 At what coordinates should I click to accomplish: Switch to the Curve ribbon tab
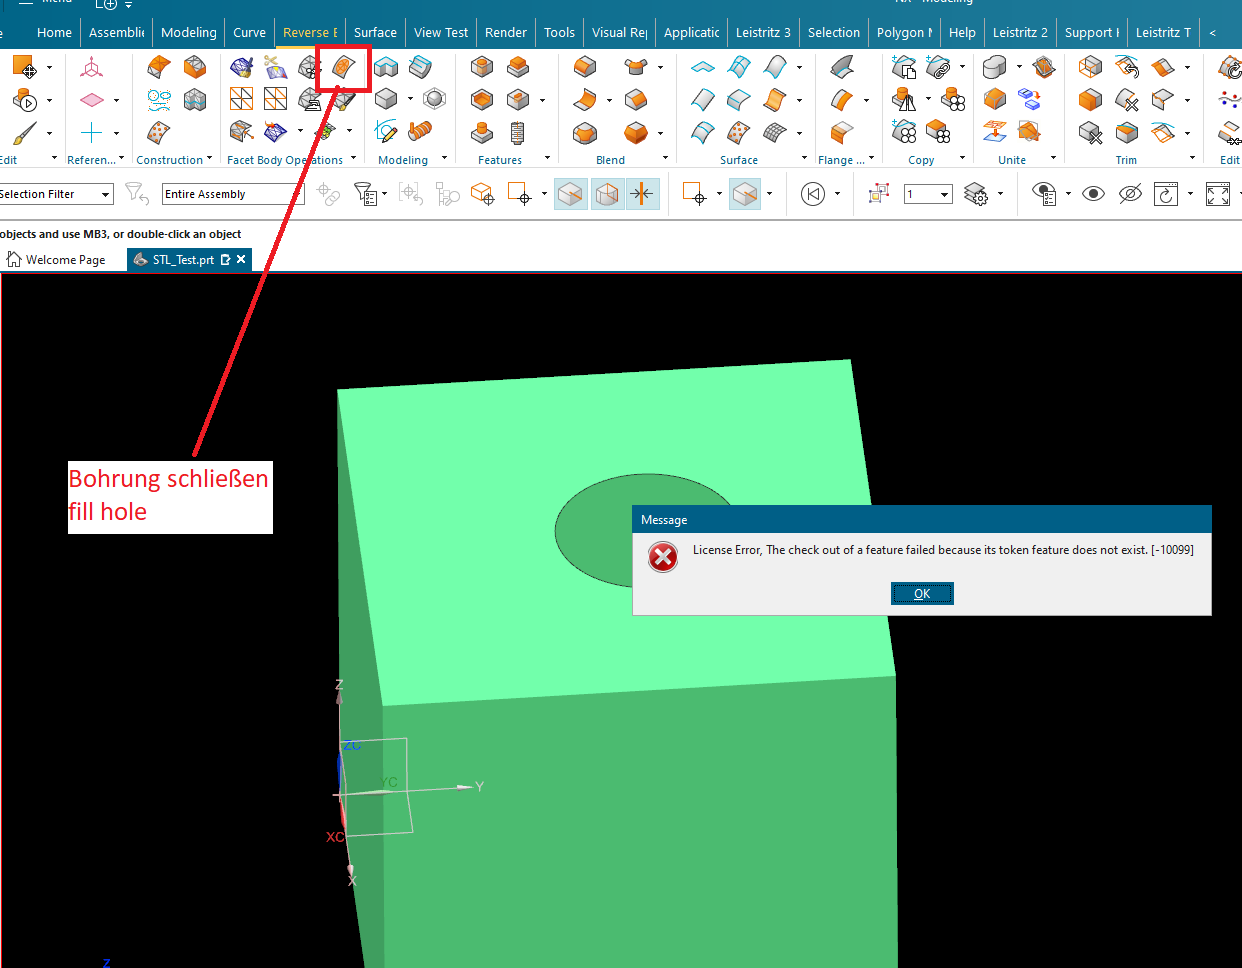point(249,32)
